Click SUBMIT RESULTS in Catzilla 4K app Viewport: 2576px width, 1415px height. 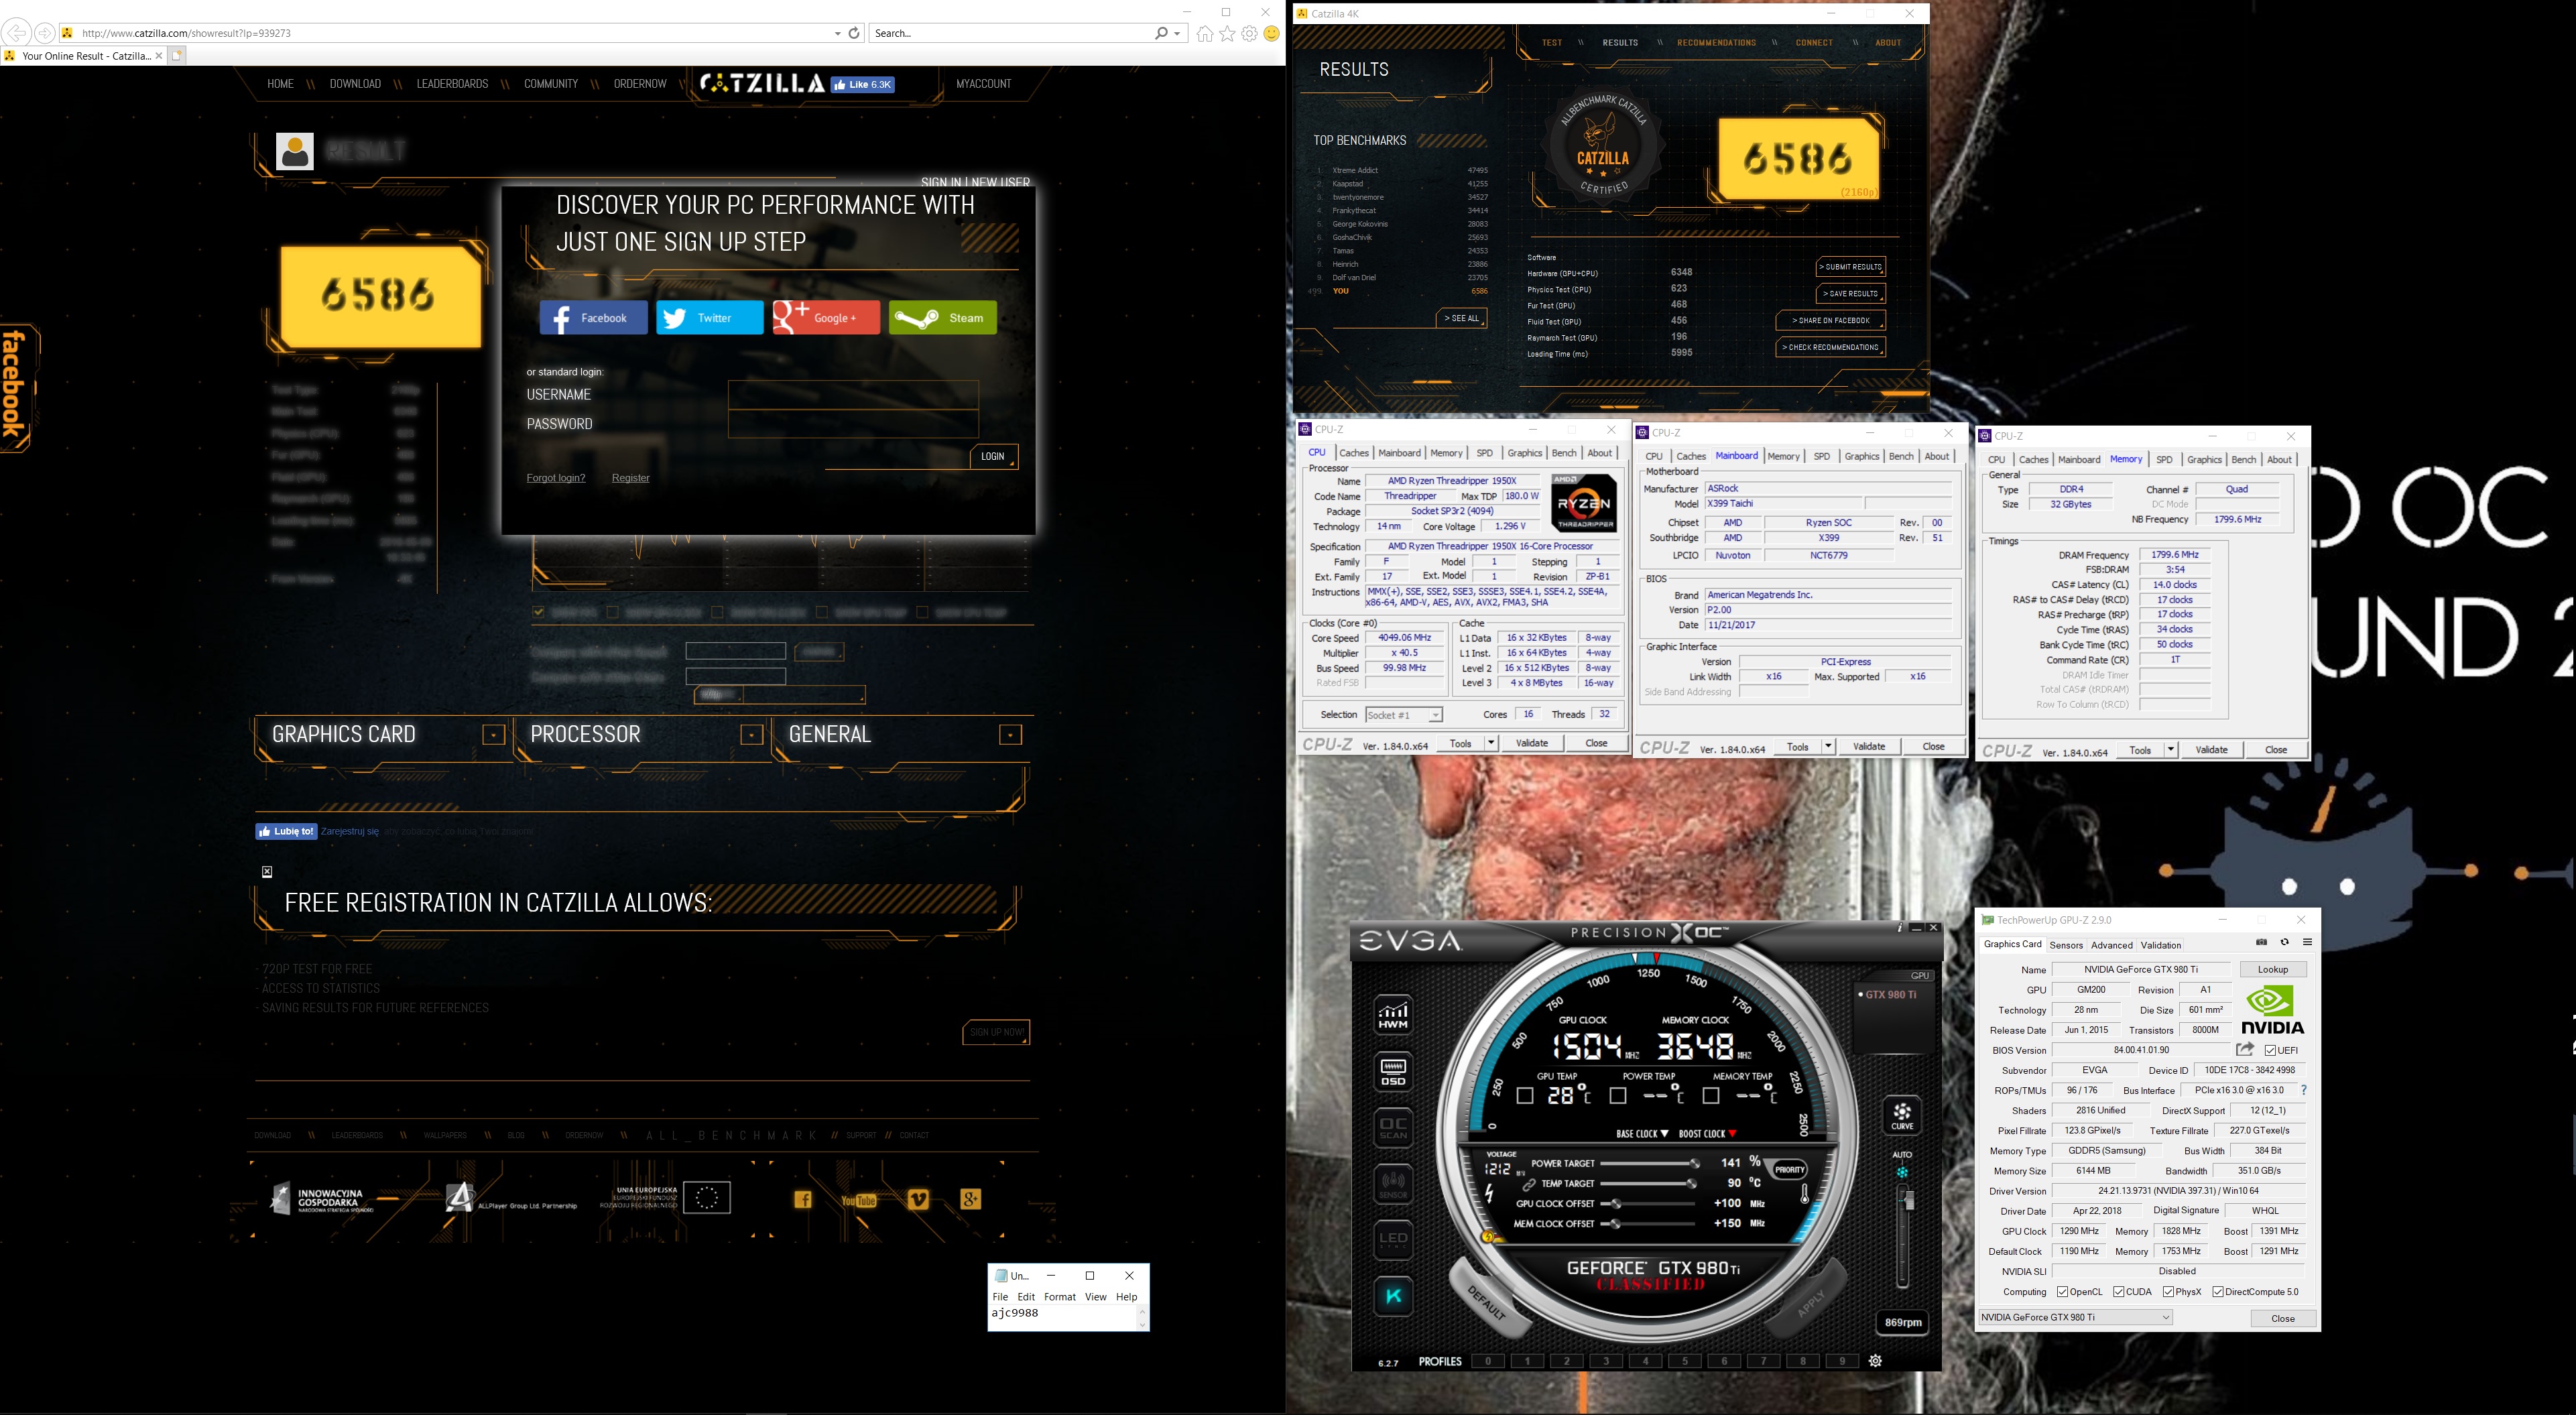click(x=1850, y=267)
